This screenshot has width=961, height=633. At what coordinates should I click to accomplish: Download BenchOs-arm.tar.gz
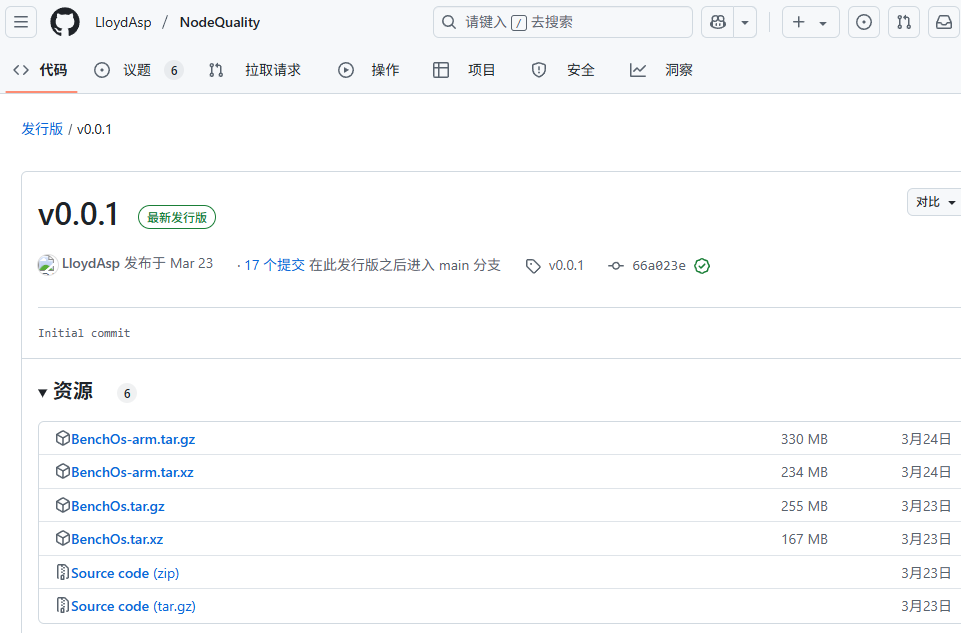[x=133, y=439]
